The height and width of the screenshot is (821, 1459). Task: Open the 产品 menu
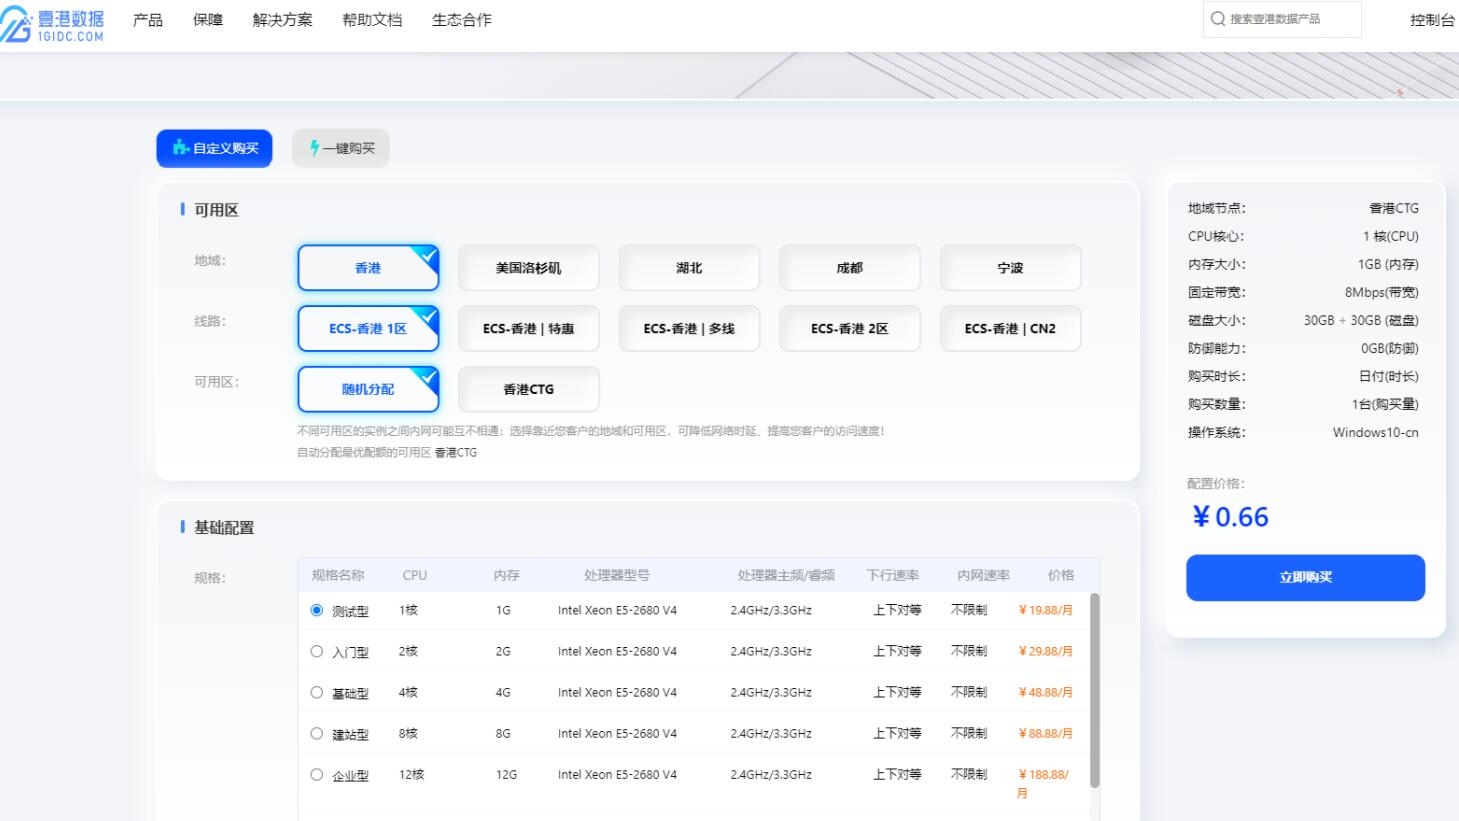coord(148,20)
